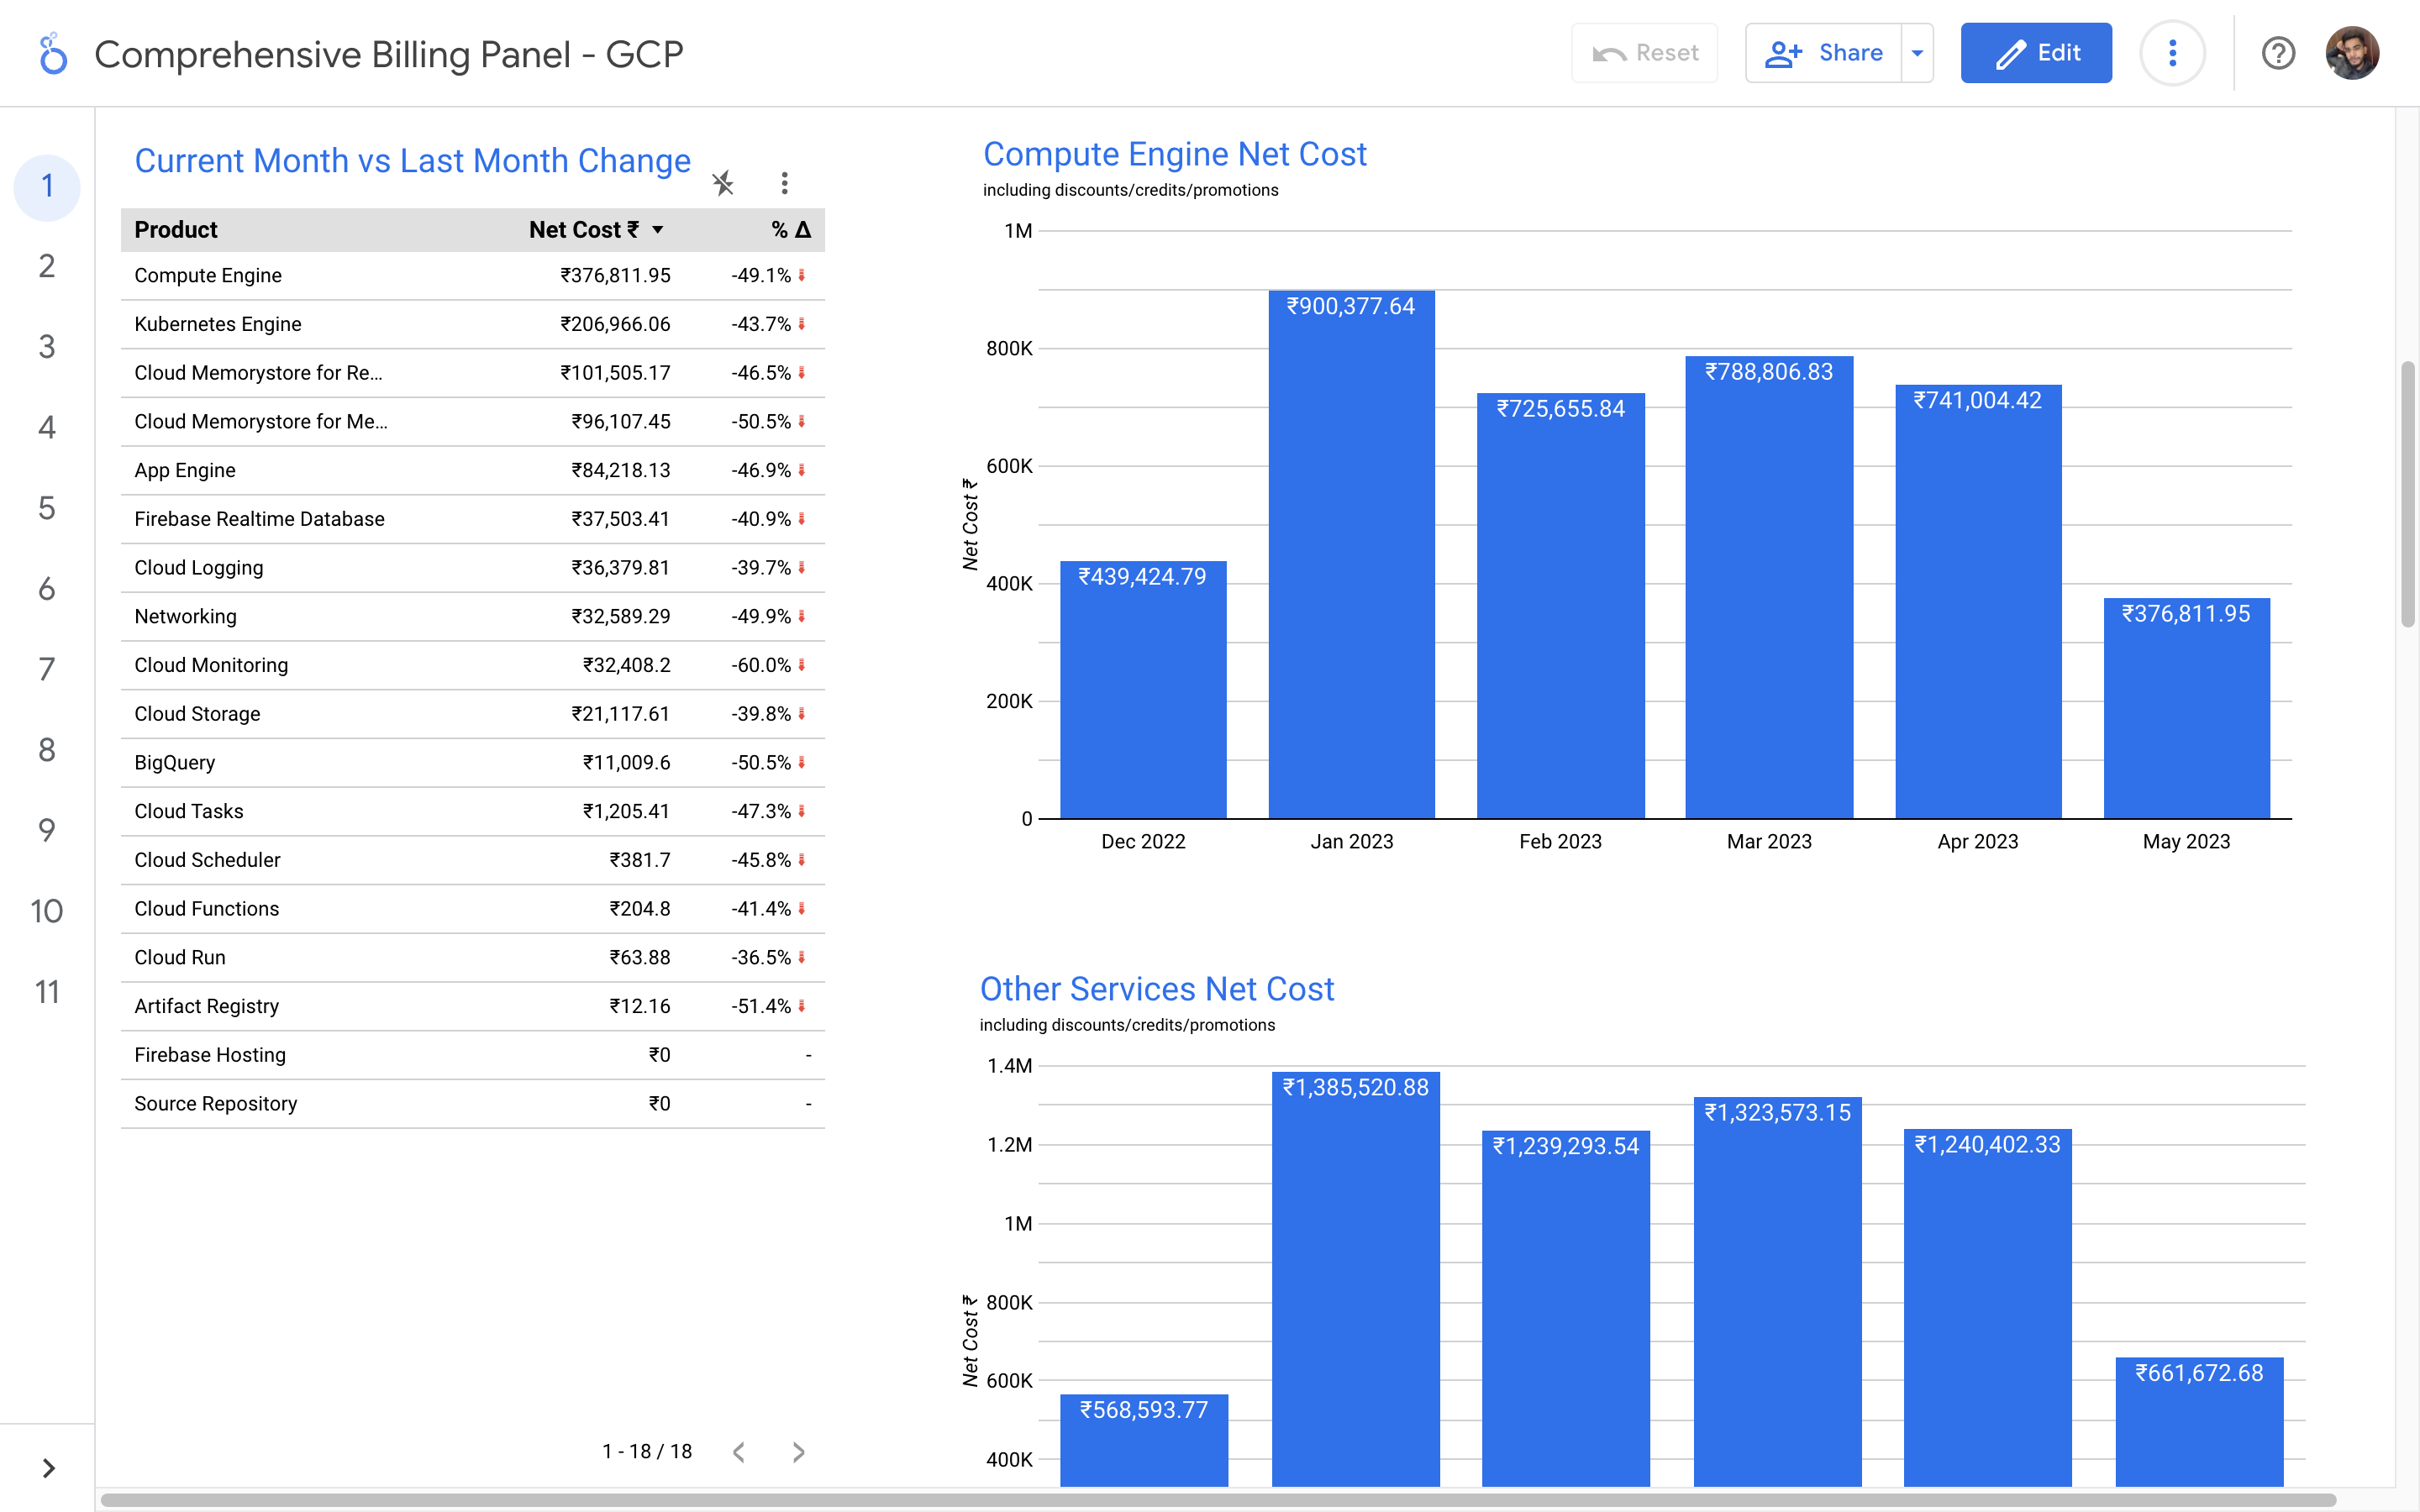Click the table's disabled cross-filter icon

pos(723,183)
